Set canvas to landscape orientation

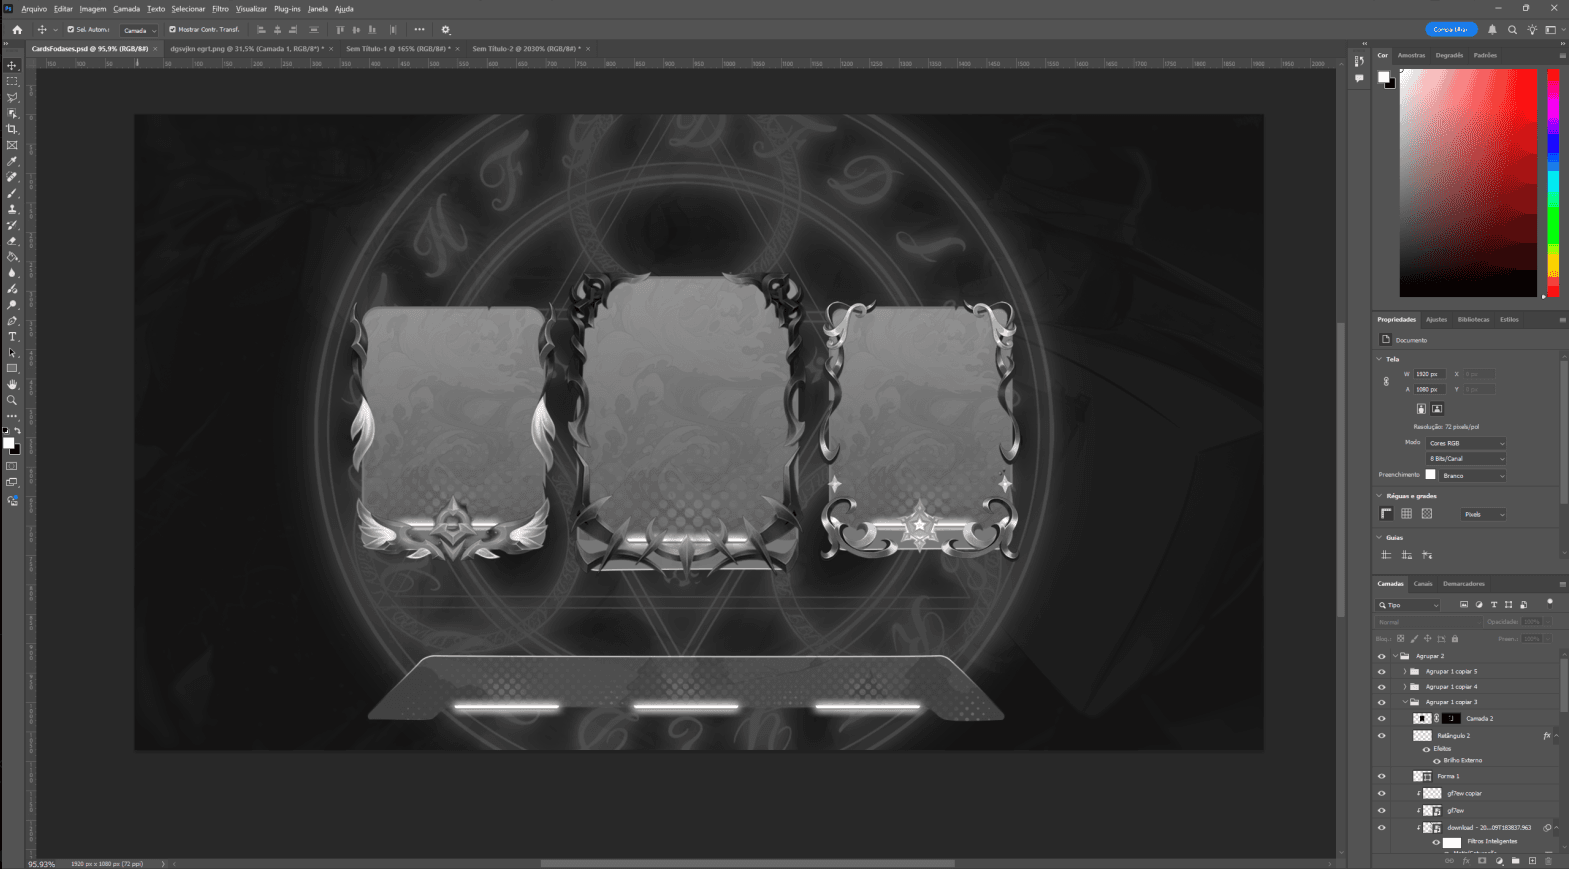pos(1437,409)
